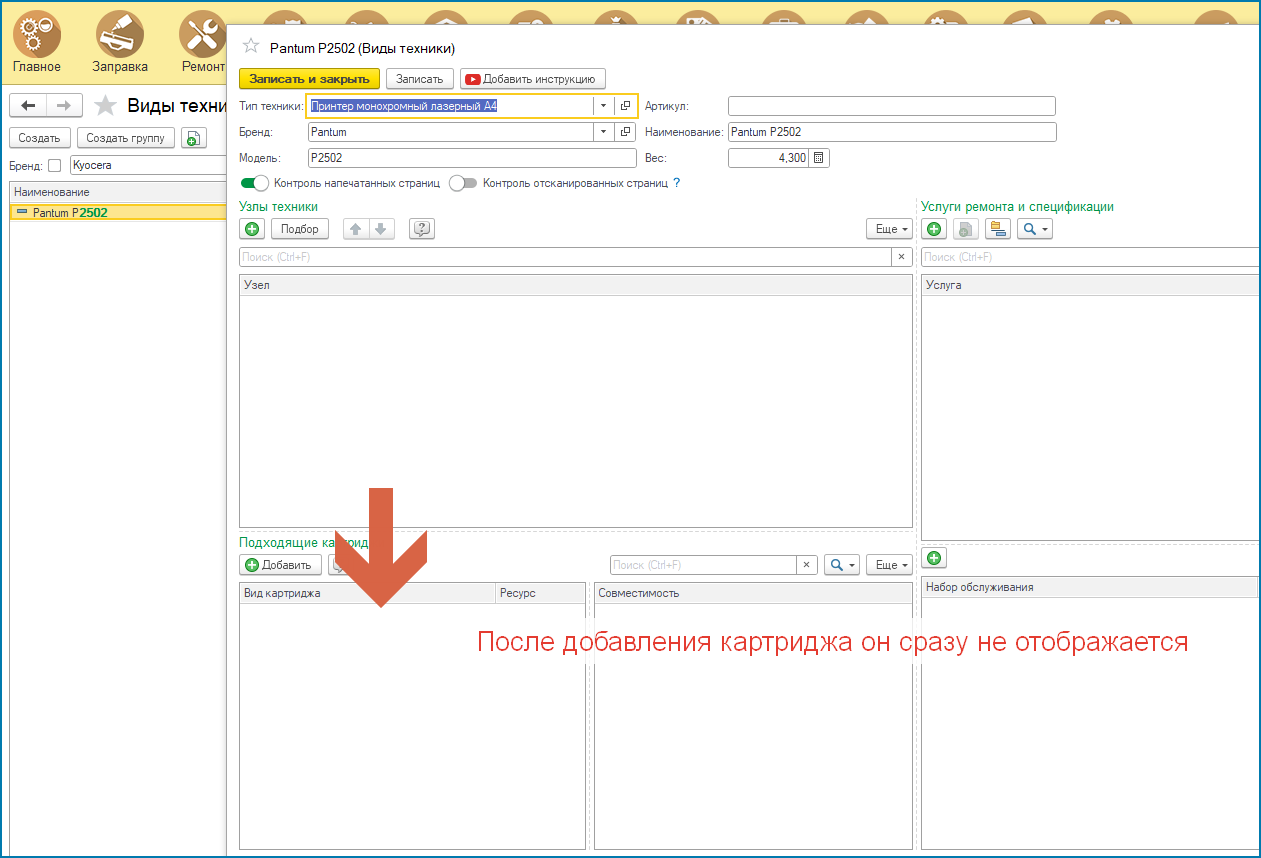Click Добавить инструкцию button
The image size is (1261, 858).
[x=533, y=79]
